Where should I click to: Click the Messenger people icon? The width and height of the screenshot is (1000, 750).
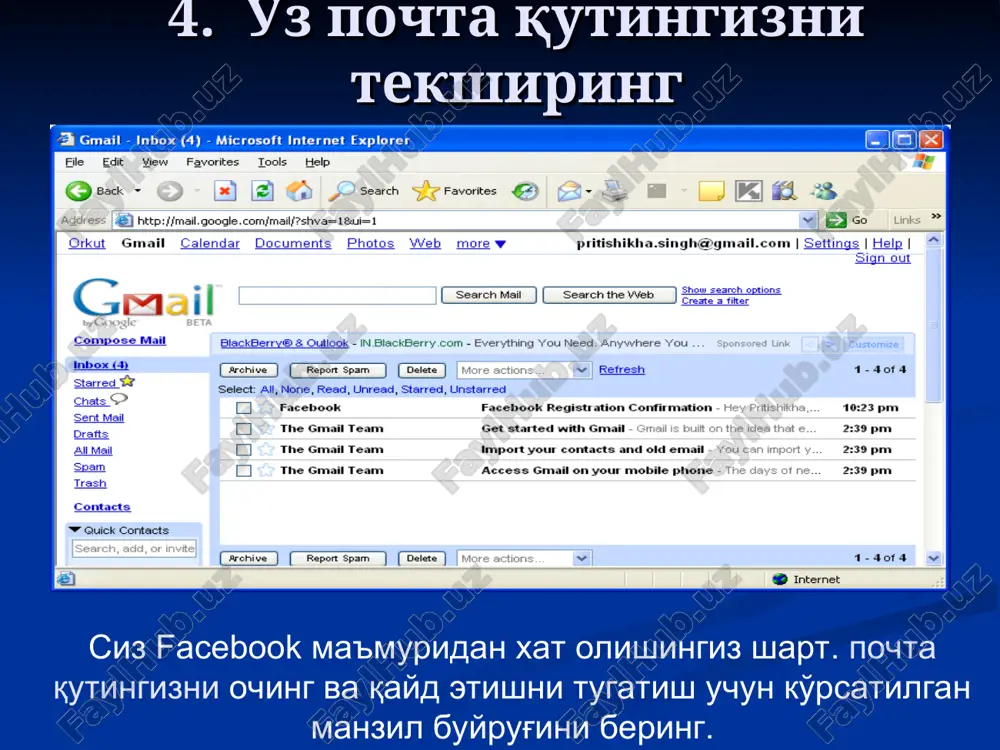click(x=823, y=191)
